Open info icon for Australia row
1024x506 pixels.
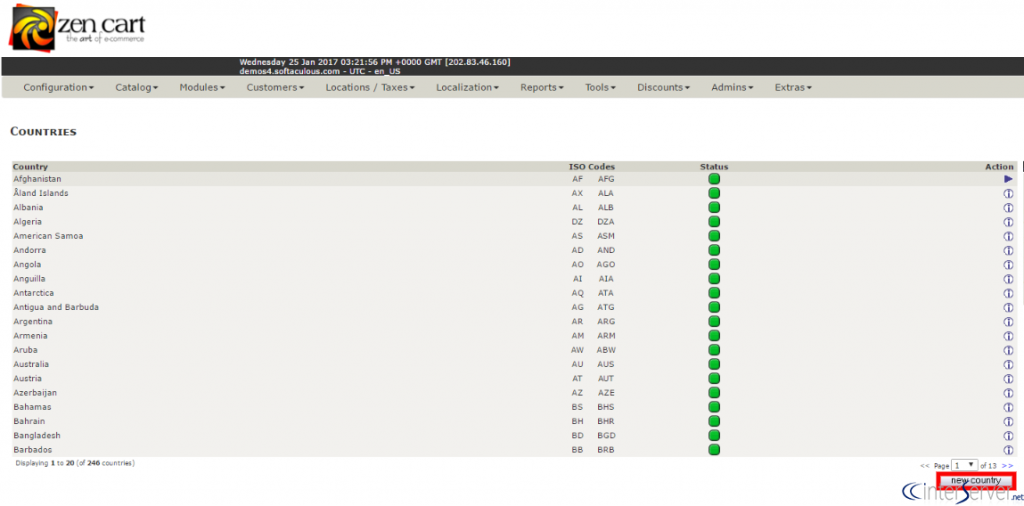1008,364
